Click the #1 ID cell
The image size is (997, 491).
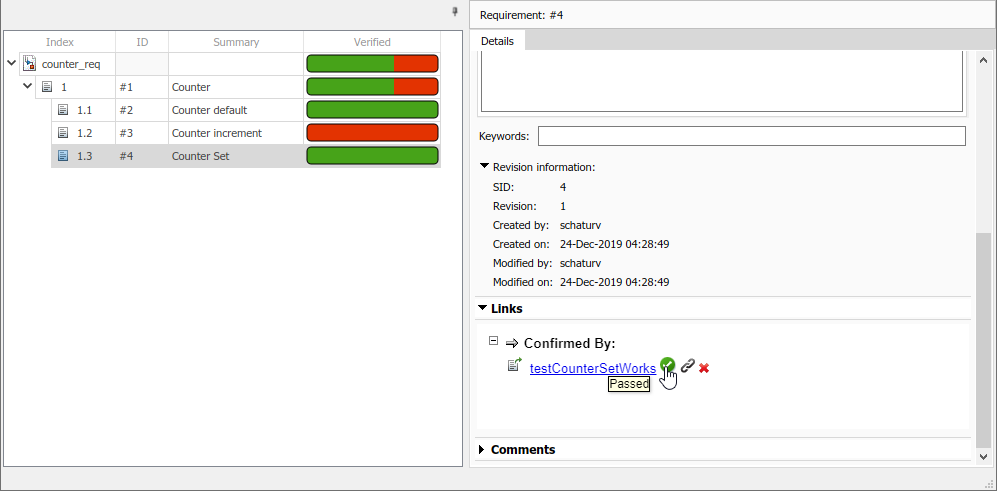tap(142, 87)
